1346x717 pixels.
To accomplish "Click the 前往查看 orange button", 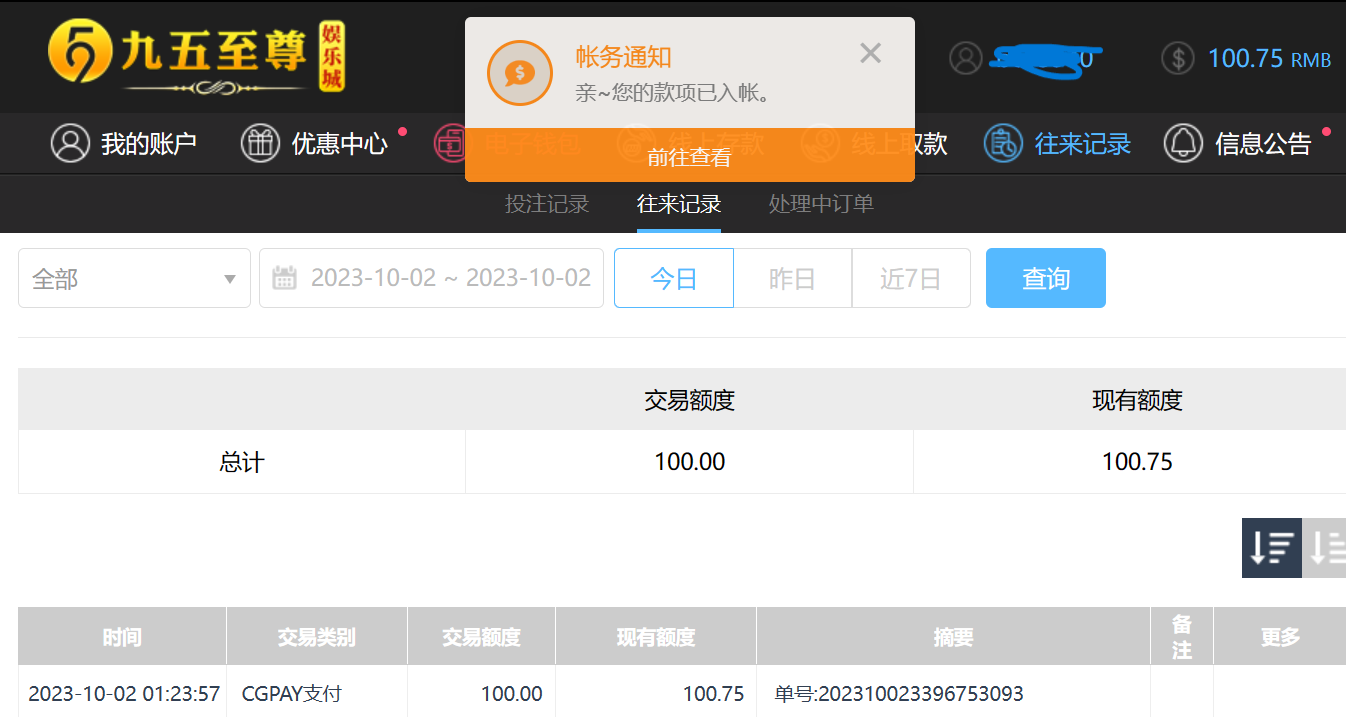I will pyautogui.click(x=689, y=156).
